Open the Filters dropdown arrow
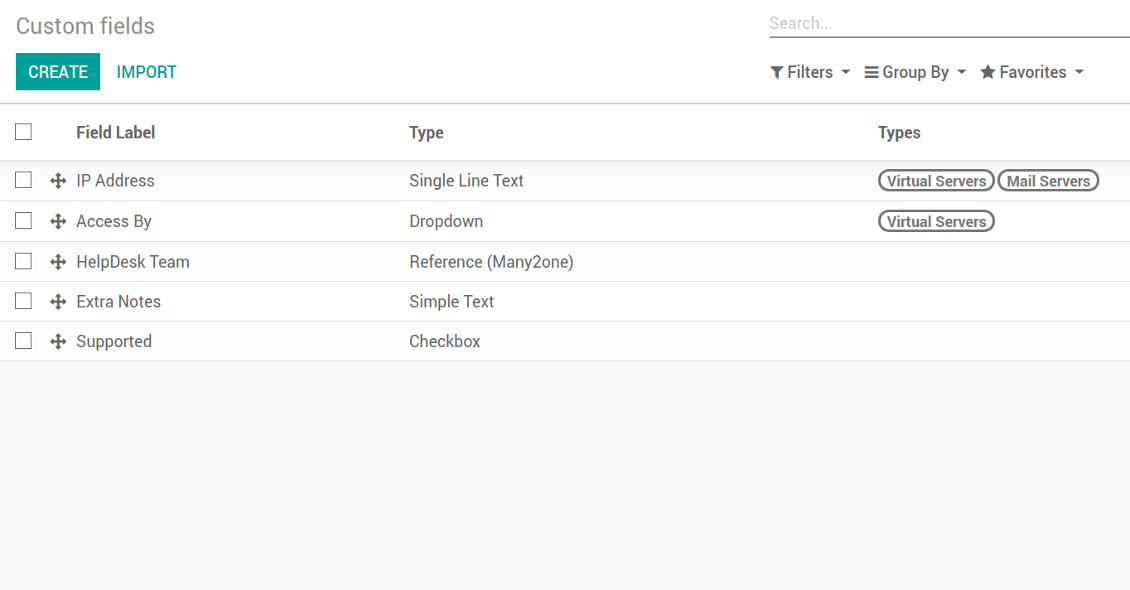This screenshot has height=590, width=1130. pyautogui.click(x=846, y=73)
